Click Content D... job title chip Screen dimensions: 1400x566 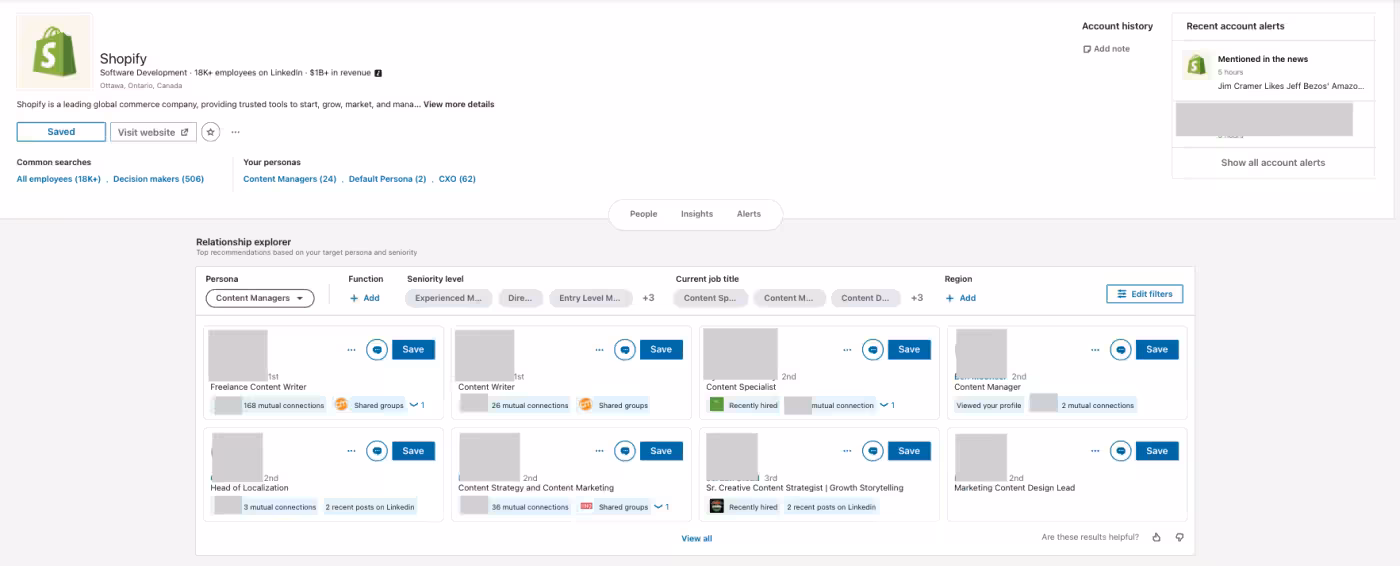click(865, 298)
